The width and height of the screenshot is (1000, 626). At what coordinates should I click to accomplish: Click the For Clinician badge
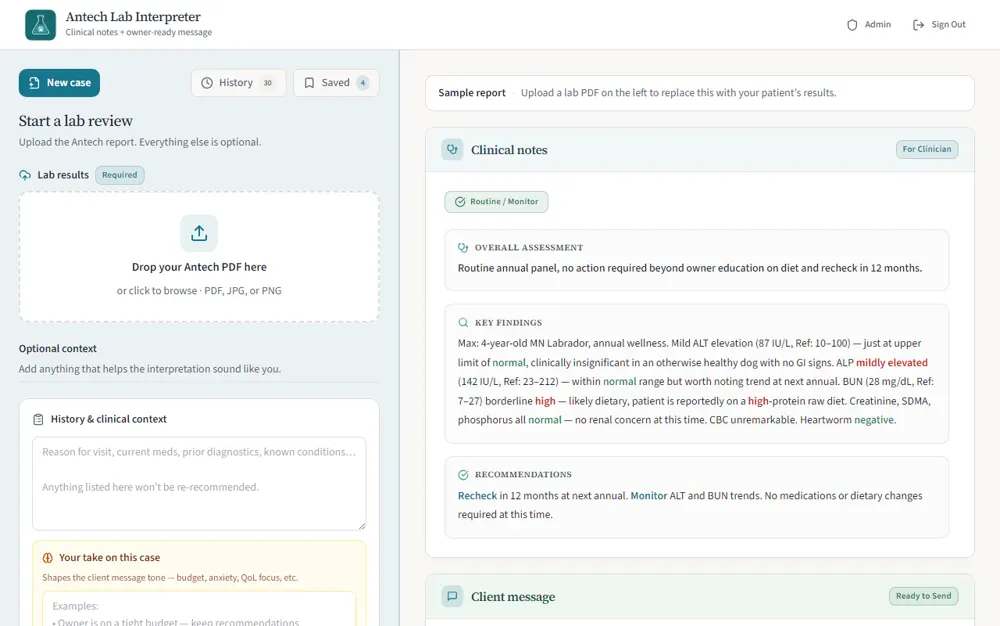927,149
